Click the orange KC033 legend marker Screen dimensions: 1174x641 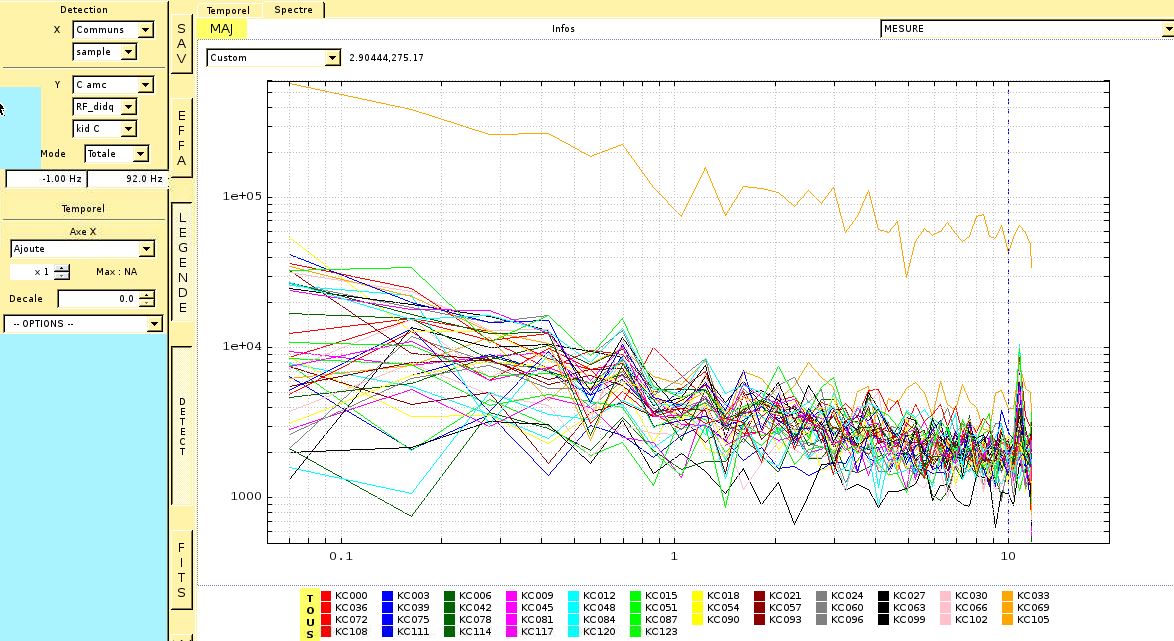pyautogui.click(x=1008, y=596)
